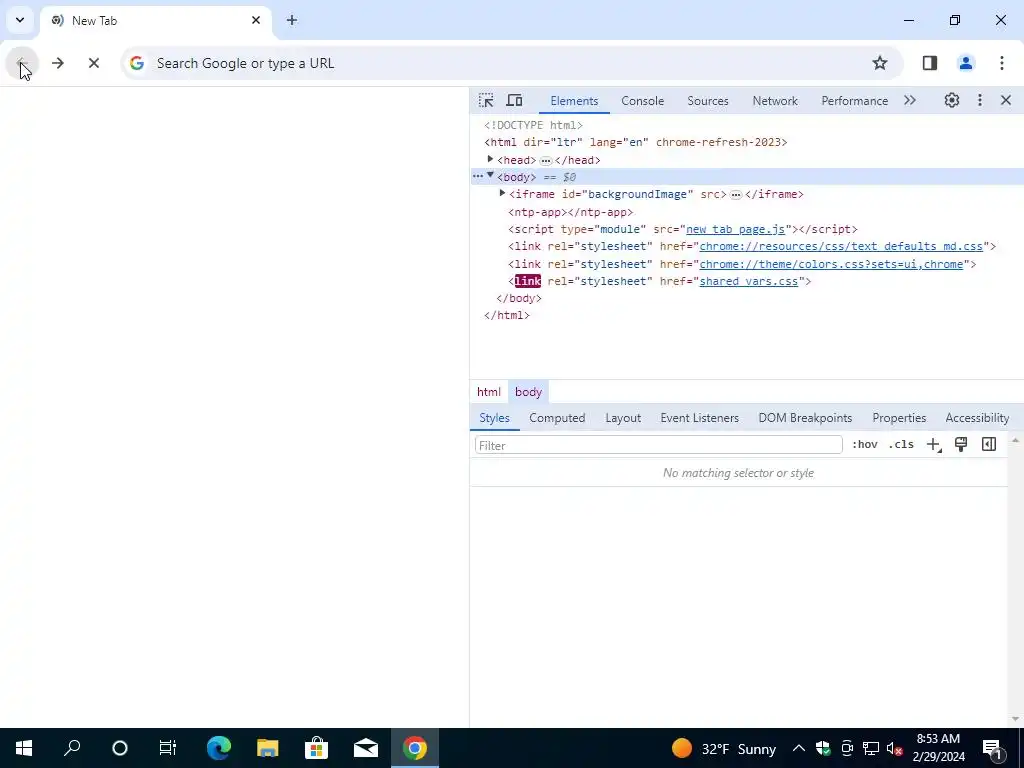Open Chrome side panel icon
This screenshot has width=1024, height=768.
pos(930,63)
